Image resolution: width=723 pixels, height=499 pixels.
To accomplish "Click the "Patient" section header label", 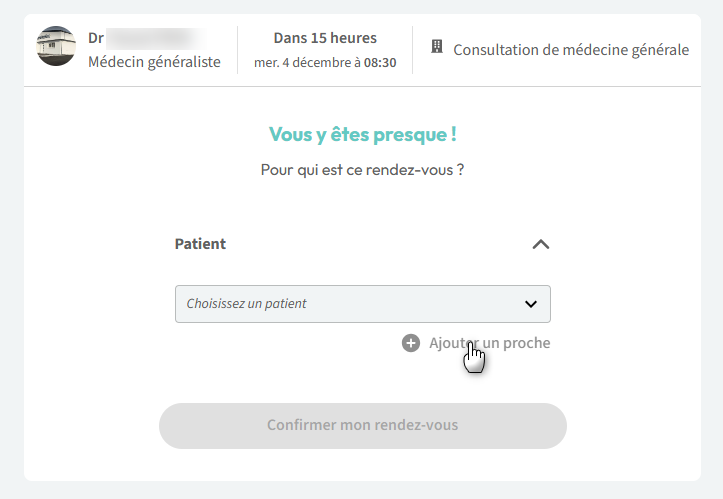I will [200, 244].
